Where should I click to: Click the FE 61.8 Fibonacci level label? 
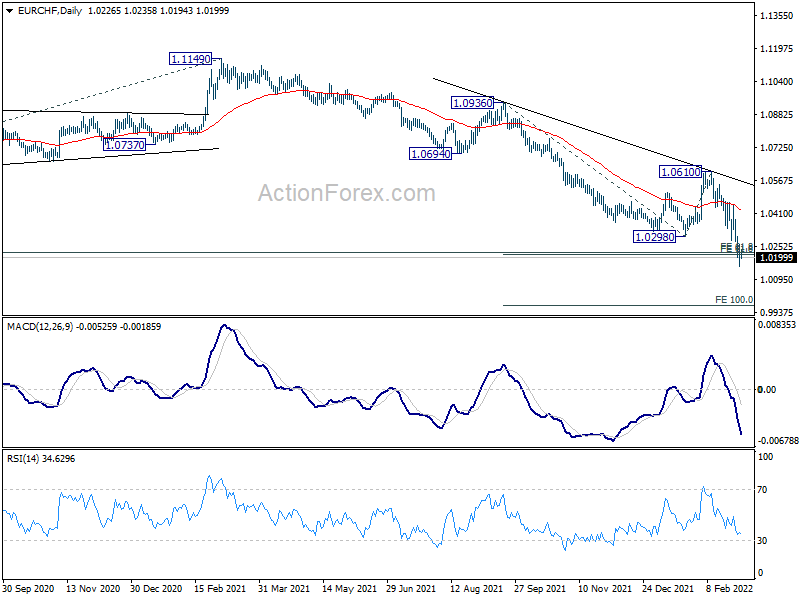click(736, 247)
